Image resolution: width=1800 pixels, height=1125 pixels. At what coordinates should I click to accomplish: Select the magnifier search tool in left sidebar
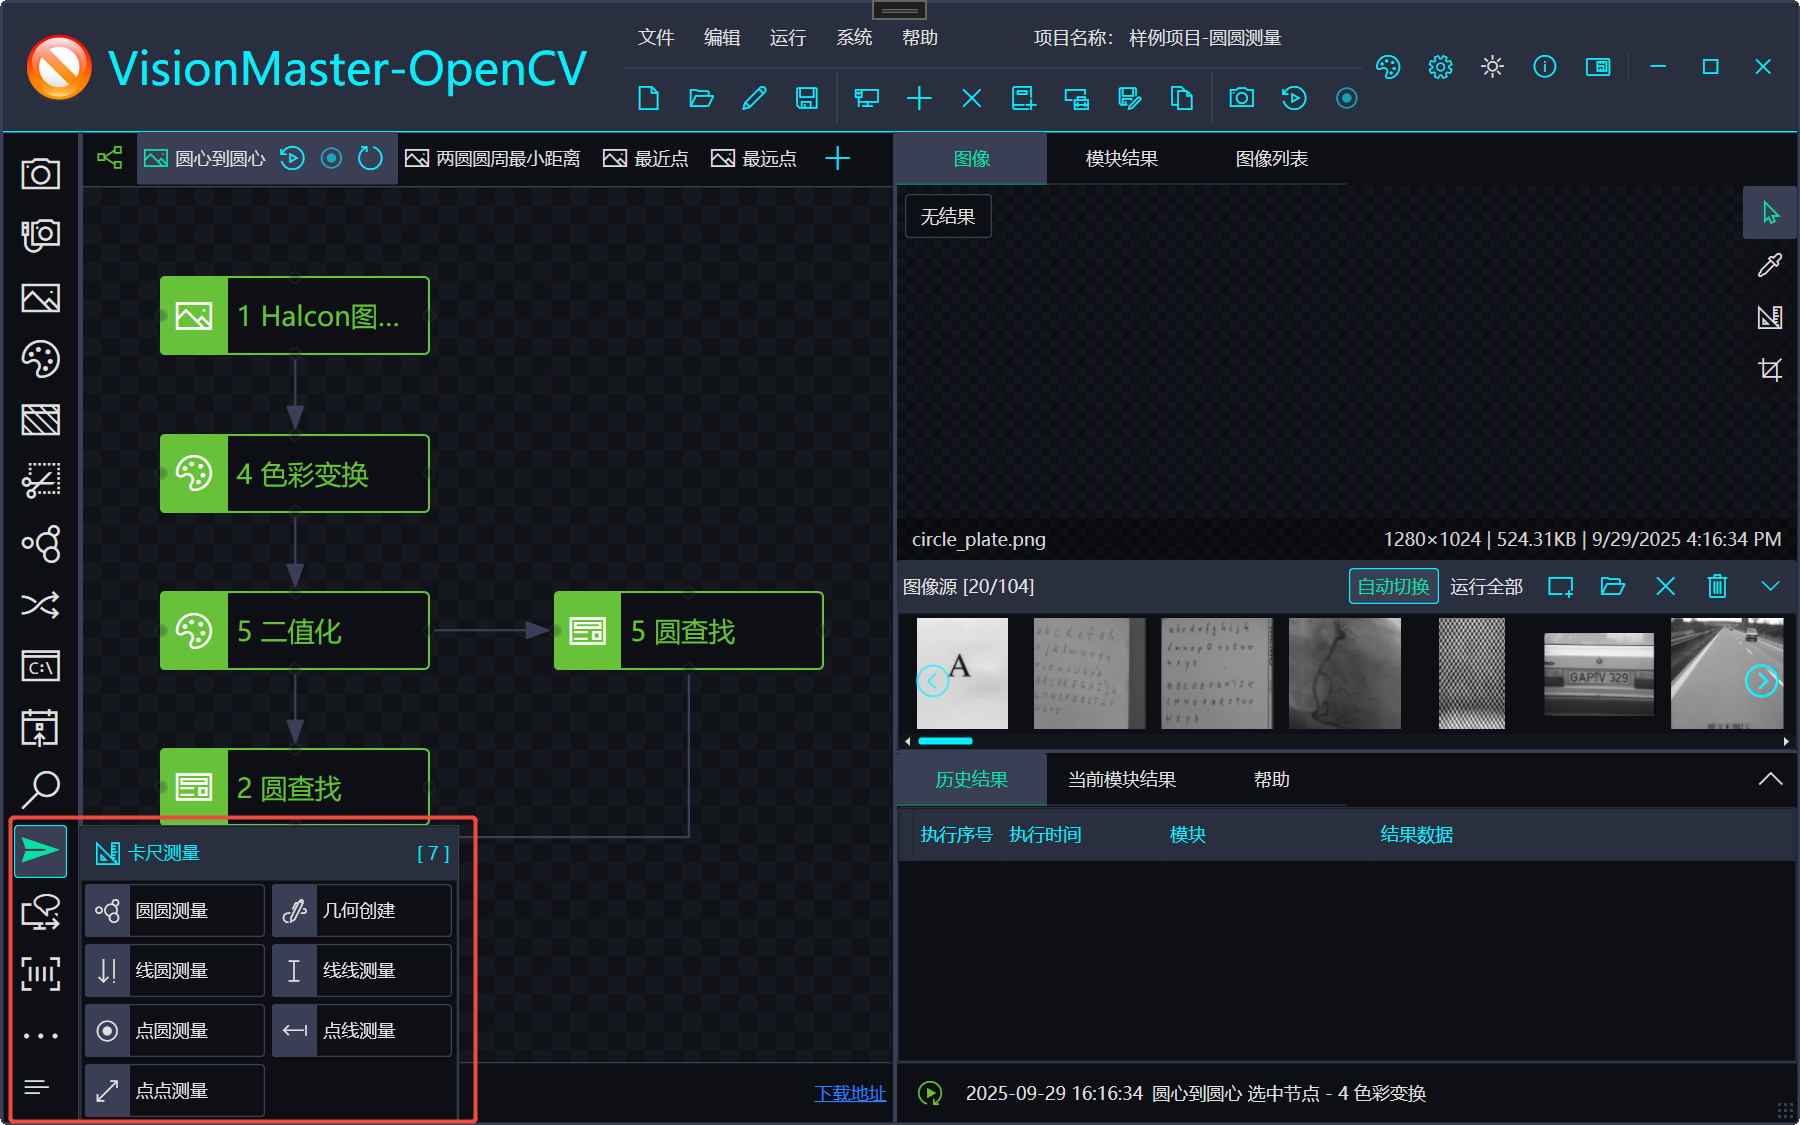(x=40, y=789)
